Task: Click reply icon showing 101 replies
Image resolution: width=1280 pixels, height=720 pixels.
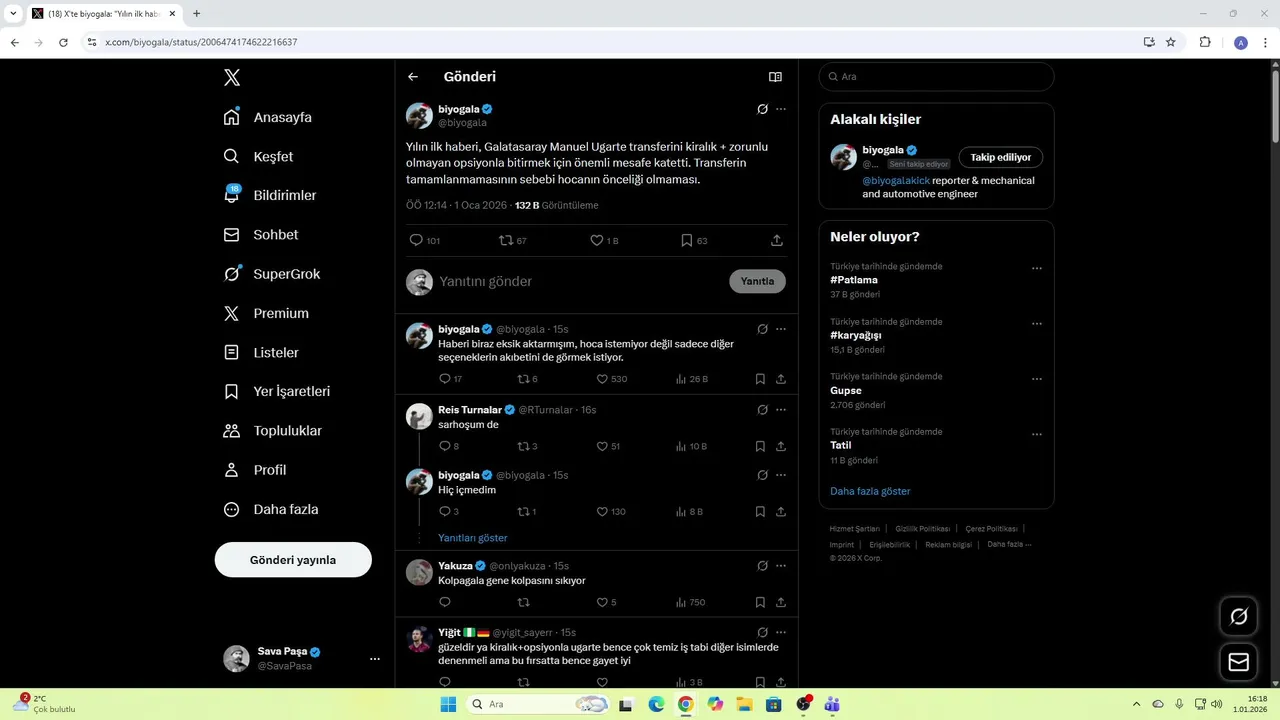Action: [x=416, y=240]
